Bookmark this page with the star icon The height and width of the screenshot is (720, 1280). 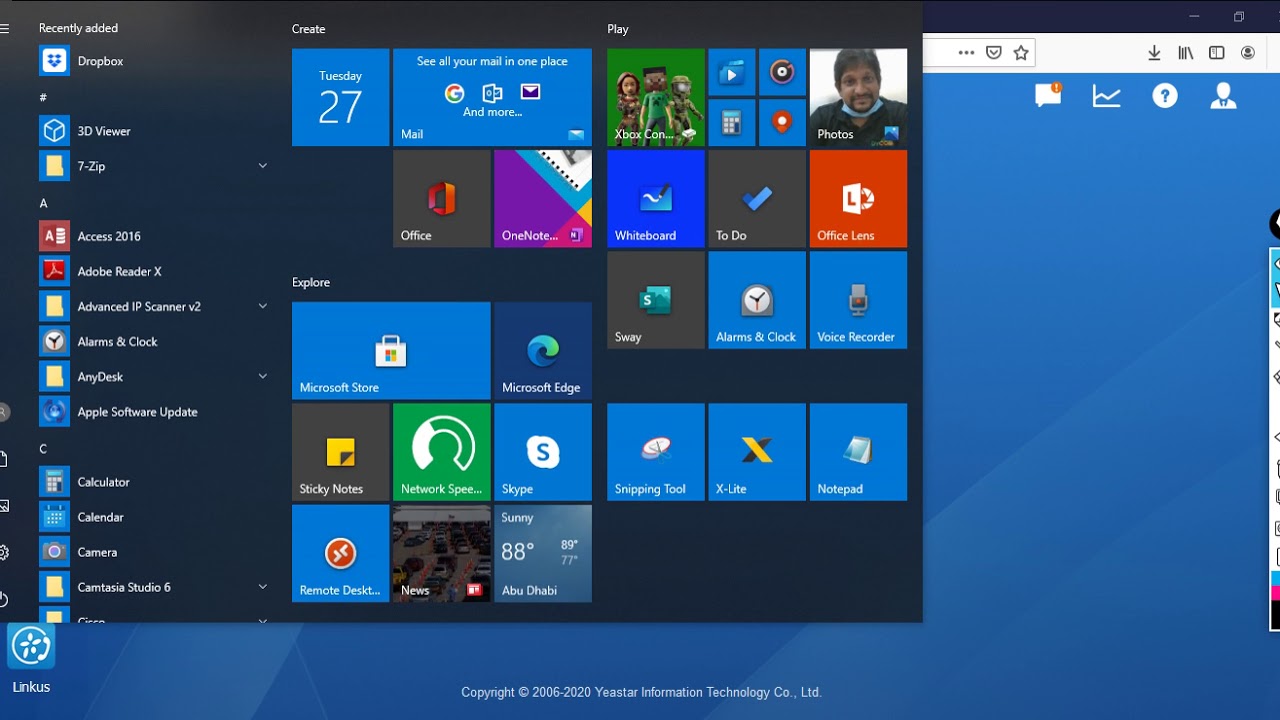tap(1021, 53)
